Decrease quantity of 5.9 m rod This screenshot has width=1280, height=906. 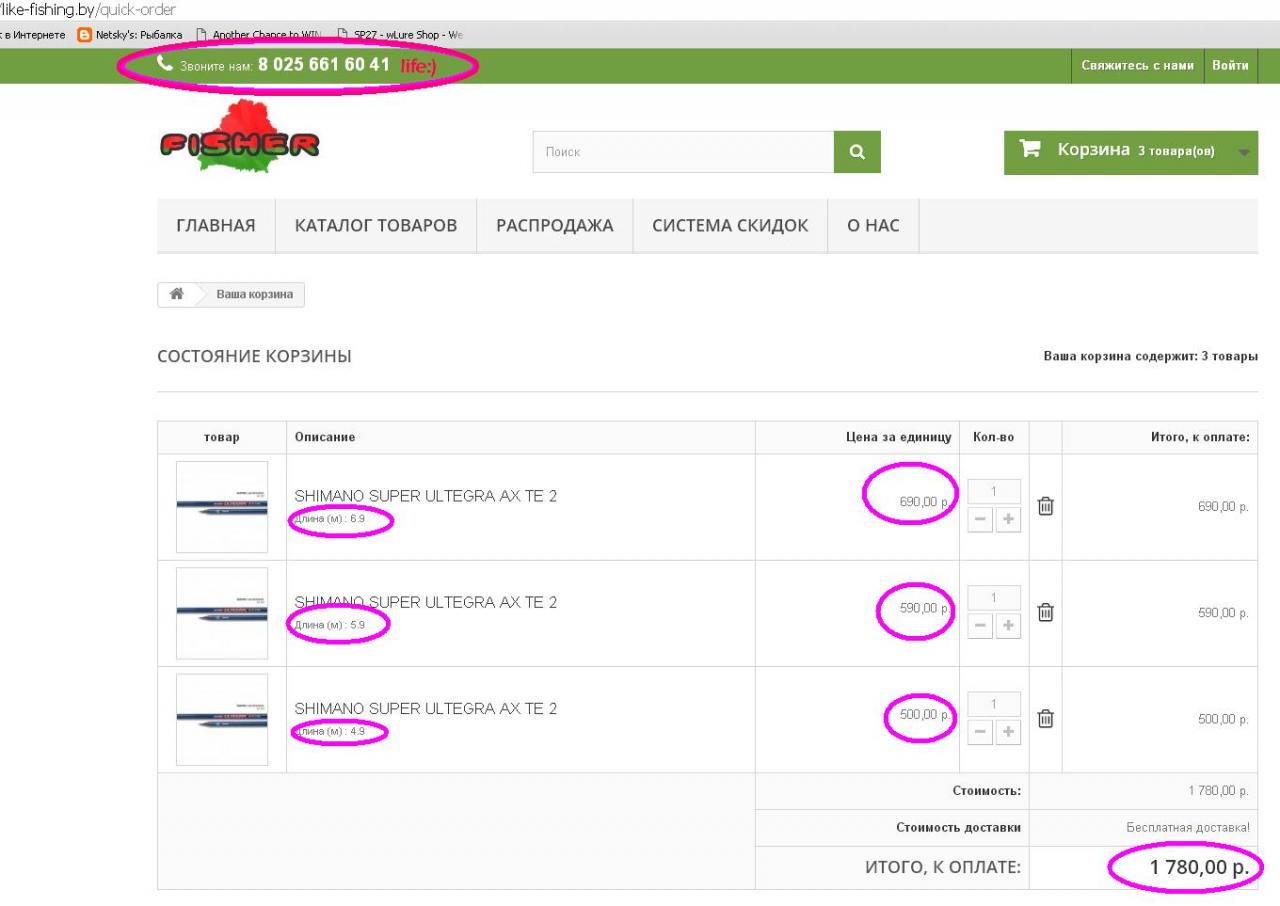pyautogui.click(x=980, y=627)
